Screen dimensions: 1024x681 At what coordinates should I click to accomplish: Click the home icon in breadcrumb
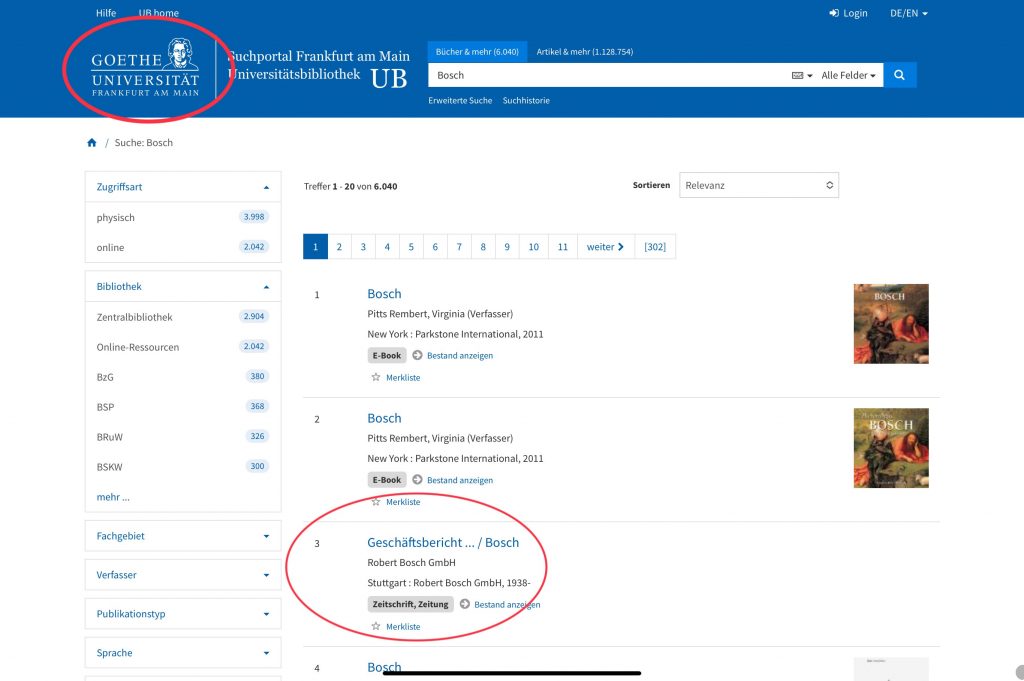[92, 143]
